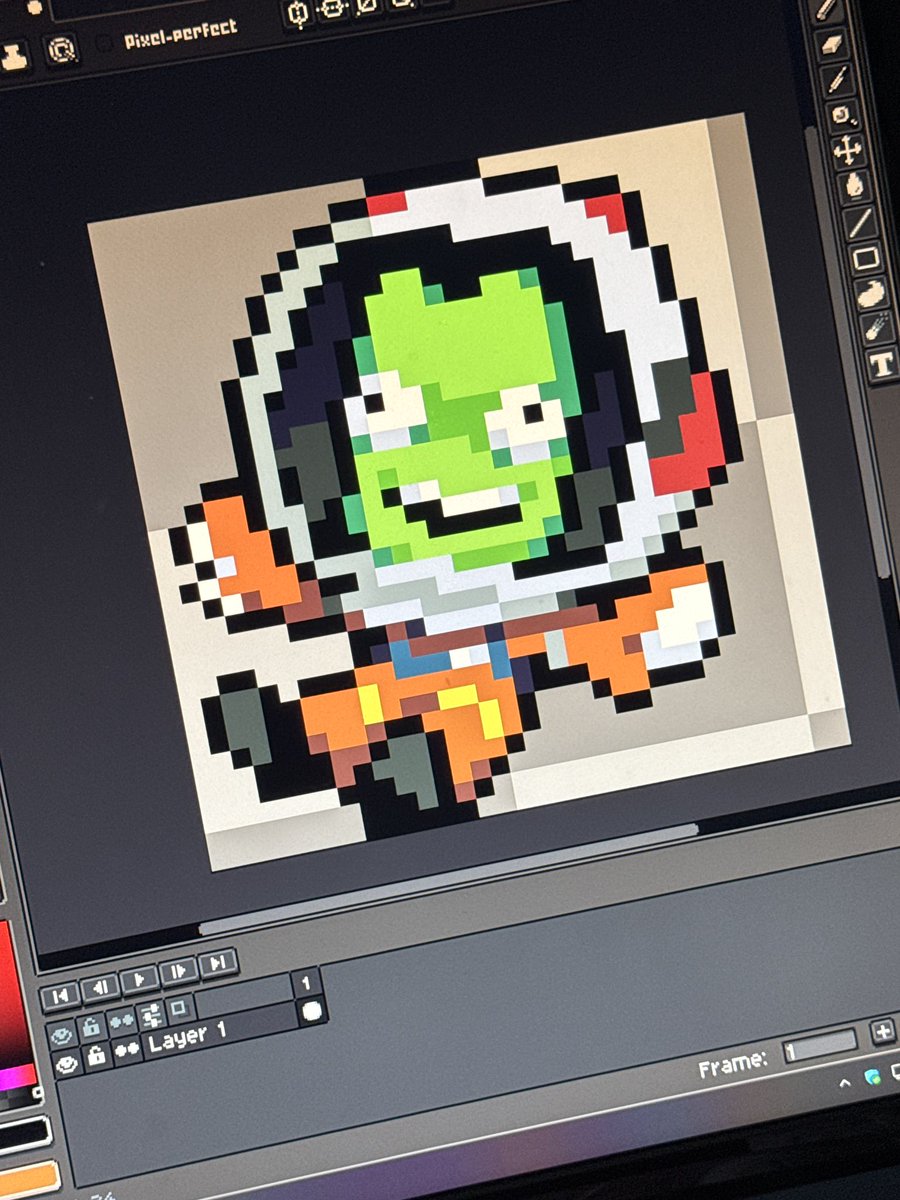Select the Zoom magnifier tool
Image resolution: width=900 pixels, height=1200 pixels.
[x=842, y=115]
